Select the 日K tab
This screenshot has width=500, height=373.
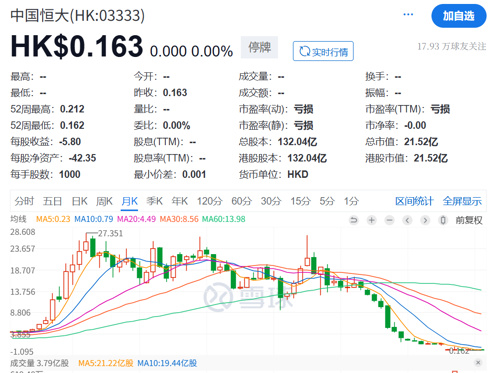click(x=79, y=201)
